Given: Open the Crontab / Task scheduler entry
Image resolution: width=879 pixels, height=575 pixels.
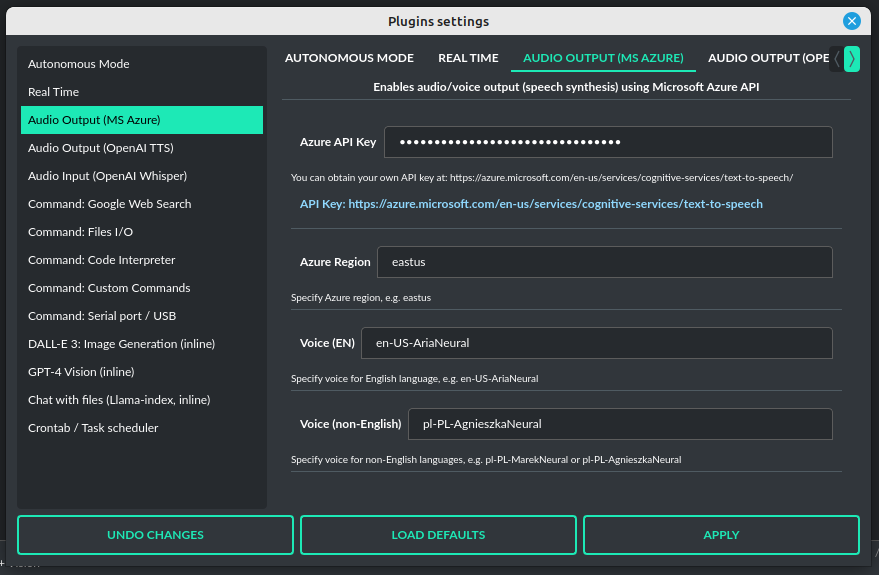Looking at the screenshot, I should tap(93, 428).
